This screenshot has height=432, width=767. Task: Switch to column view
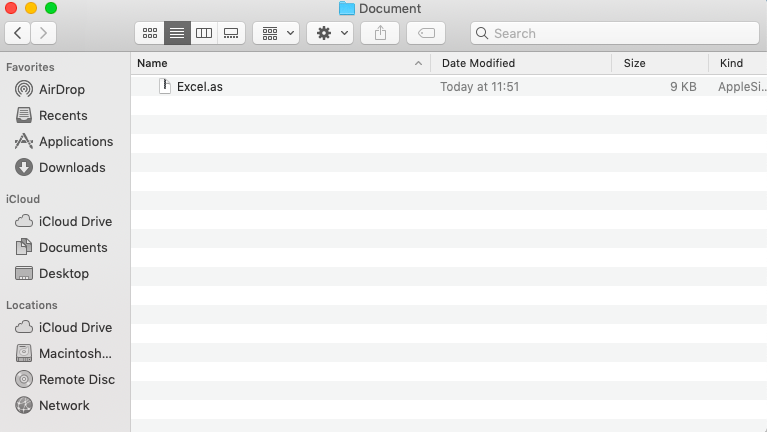pyautogui.click(x=204, y=33)
